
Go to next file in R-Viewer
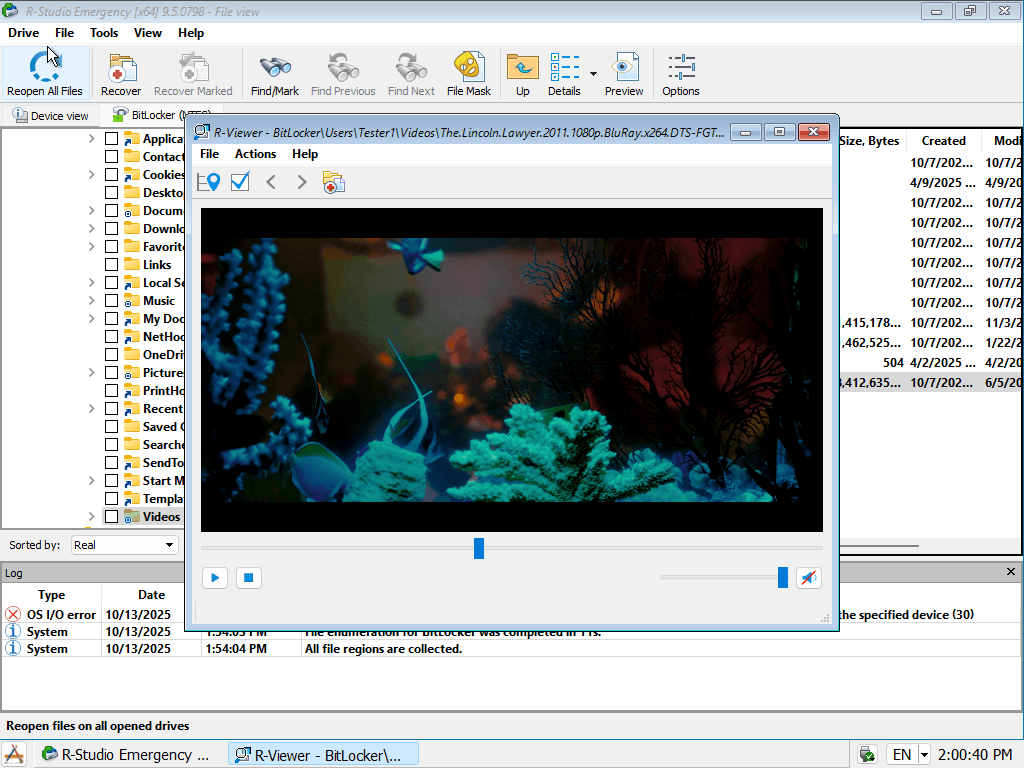click(x=301, y=182)
